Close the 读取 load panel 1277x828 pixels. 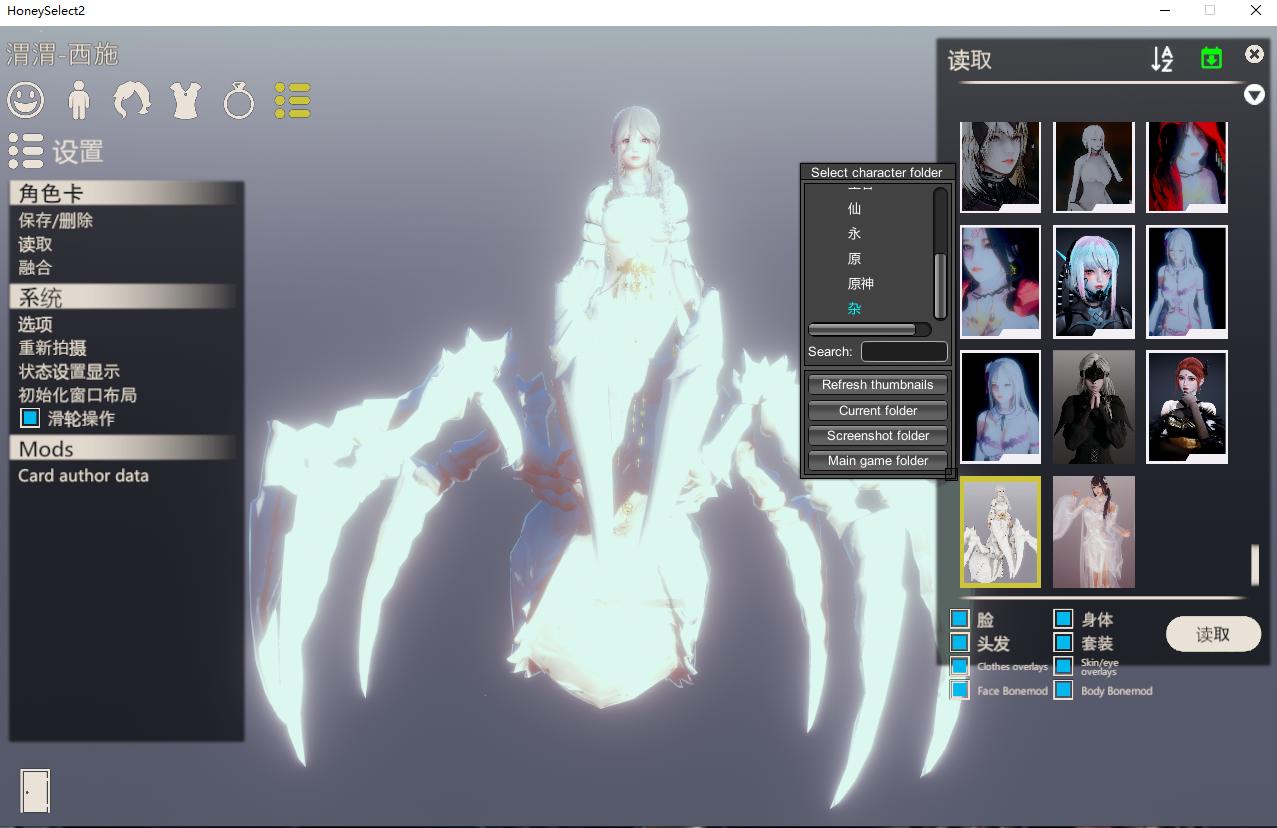click(1254, 54)
